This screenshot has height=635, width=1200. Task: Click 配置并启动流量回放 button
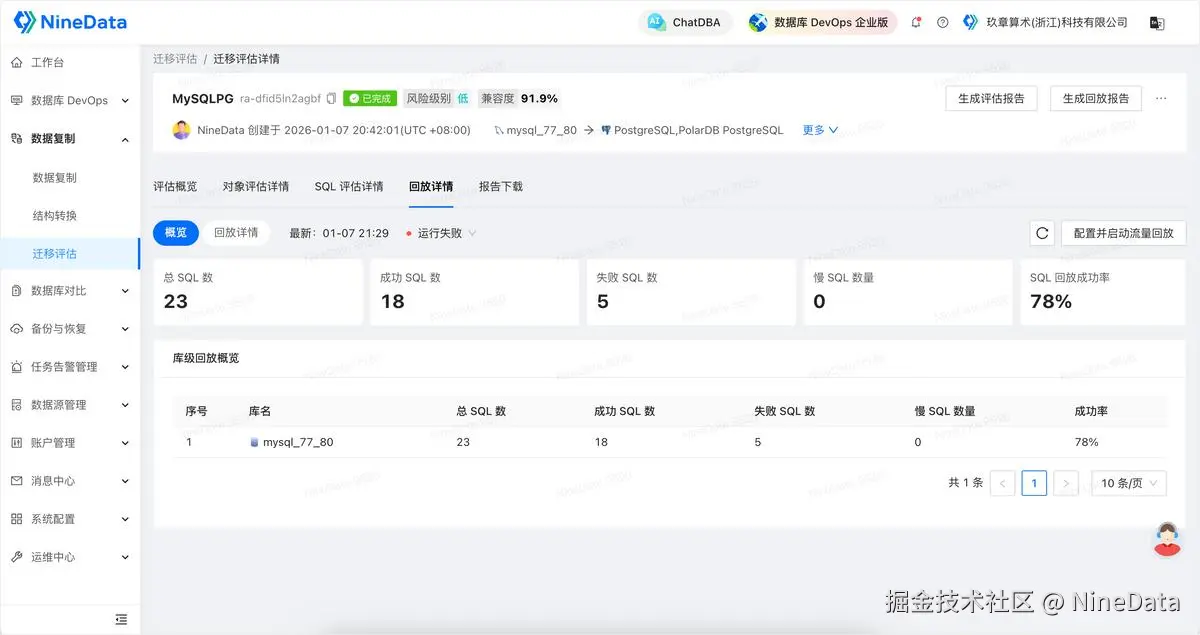click(x=1124, y=233)
